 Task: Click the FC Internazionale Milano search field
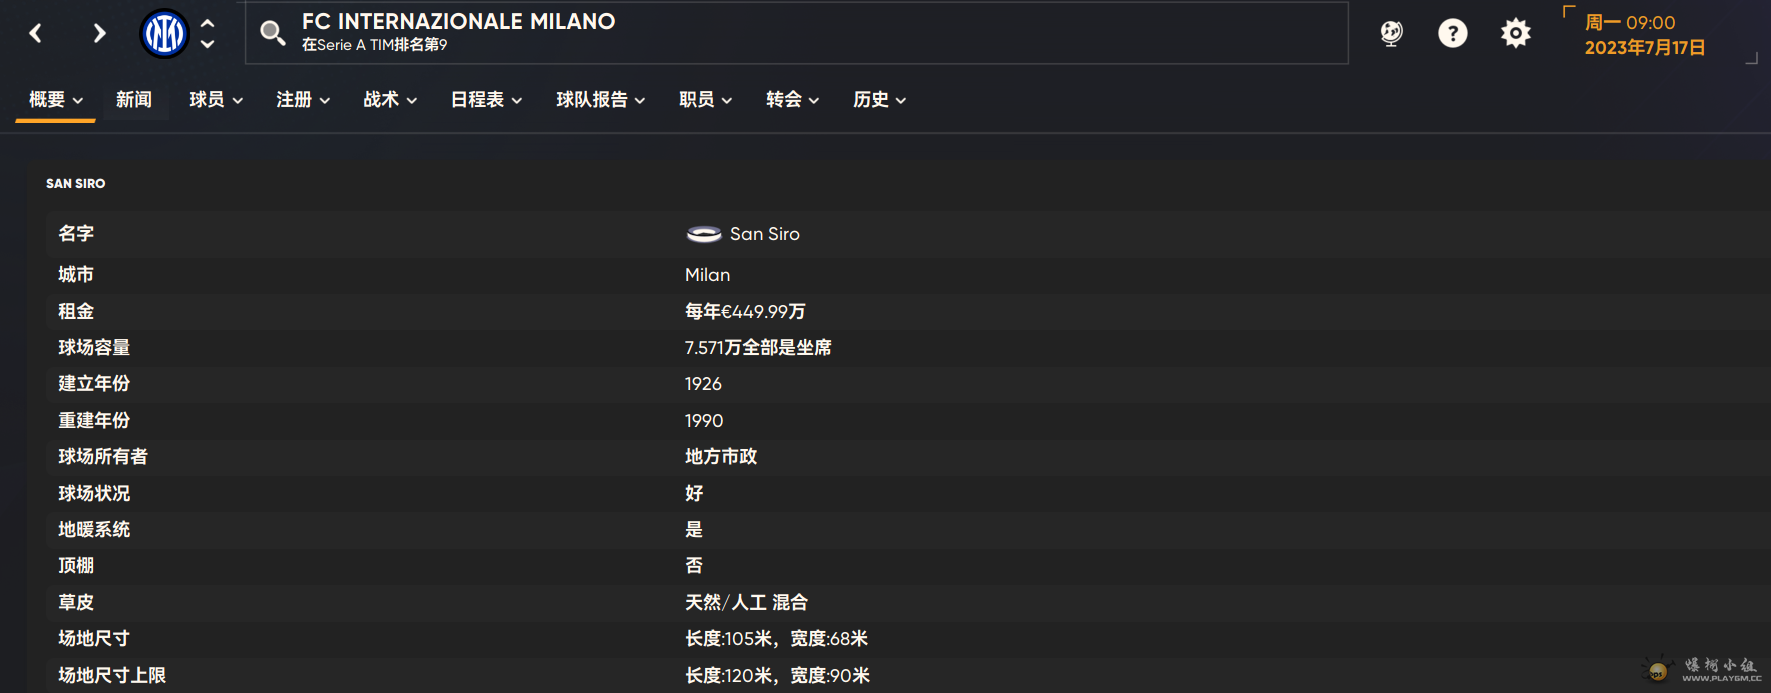(x=800, y=33)
